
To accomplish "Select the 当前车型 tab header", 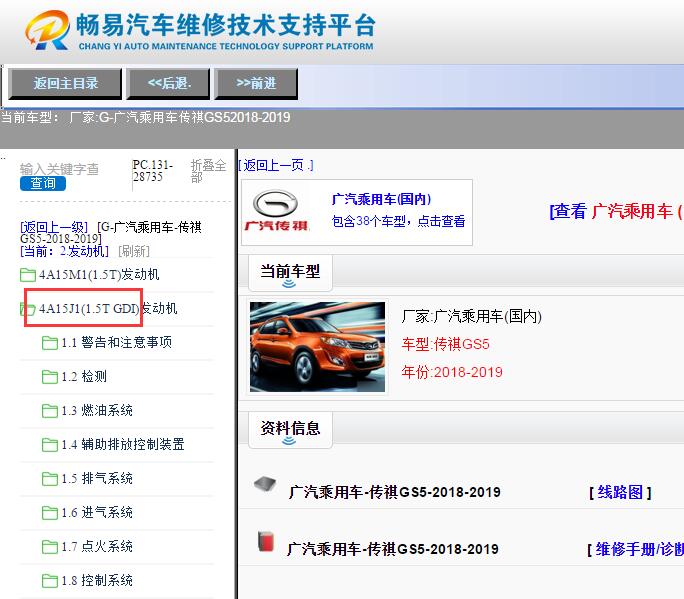I will 290,273.
